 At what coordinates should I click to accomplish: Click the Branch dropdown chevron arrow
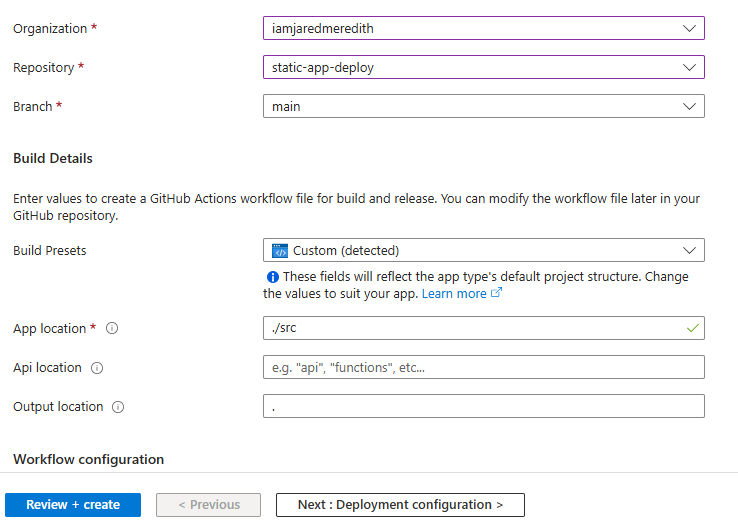(x=689, y=106)
